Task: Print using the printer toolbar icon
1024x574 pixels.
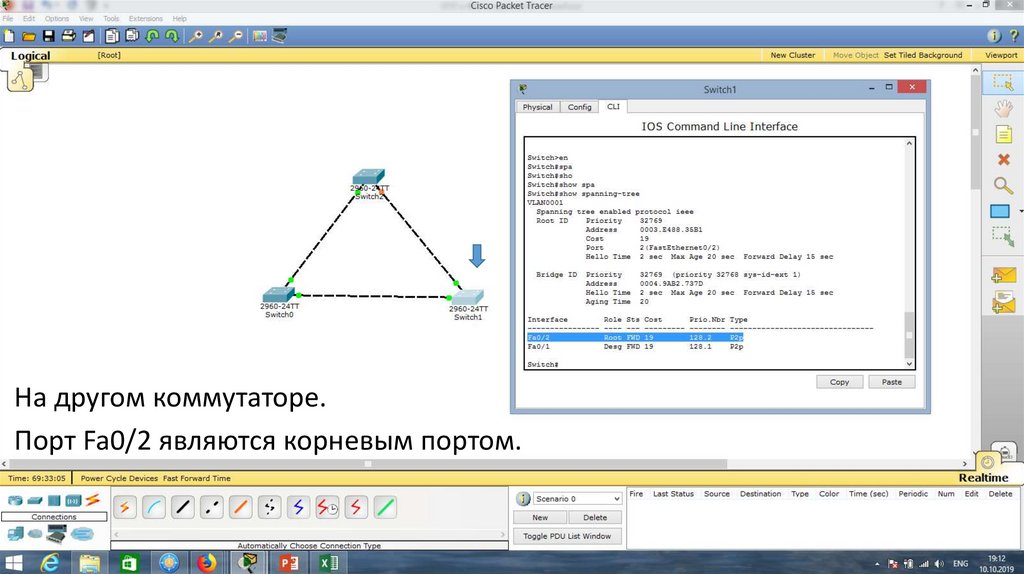Action: pyautogui.click(x=68, y=36)
